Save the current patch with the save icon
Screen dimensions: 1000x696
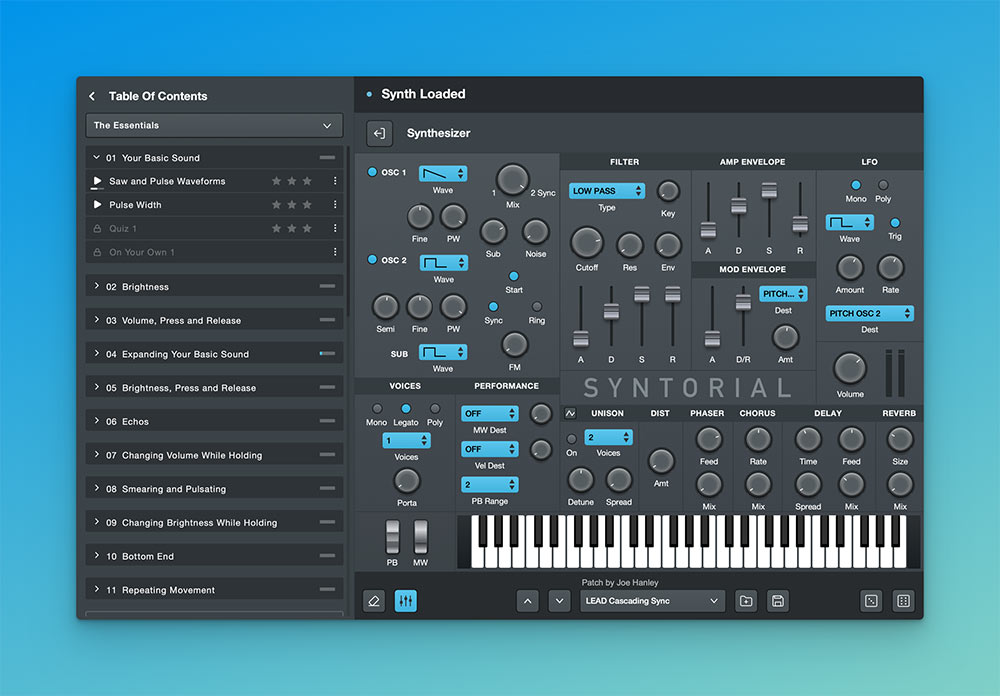[778, 600]
